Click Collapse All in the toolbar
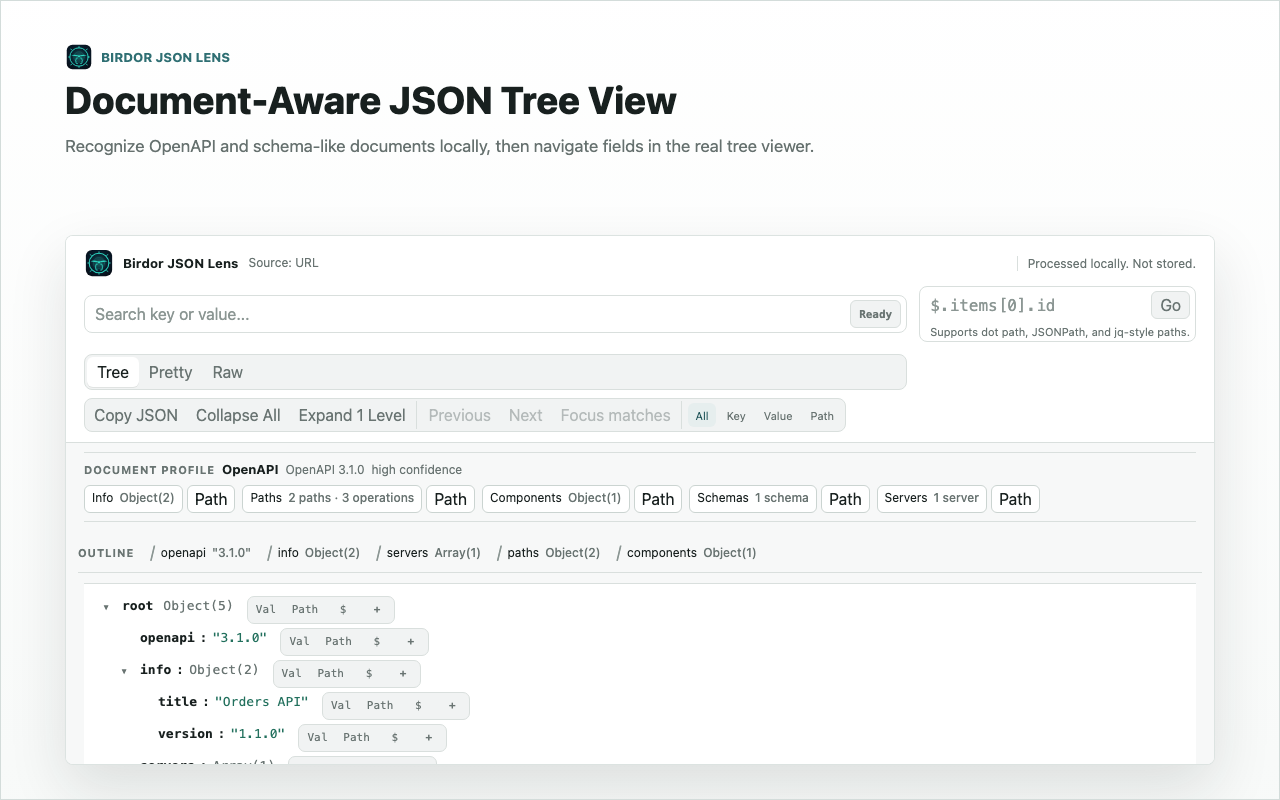This screenshot has width=1280, height=800. pos(238,415)
